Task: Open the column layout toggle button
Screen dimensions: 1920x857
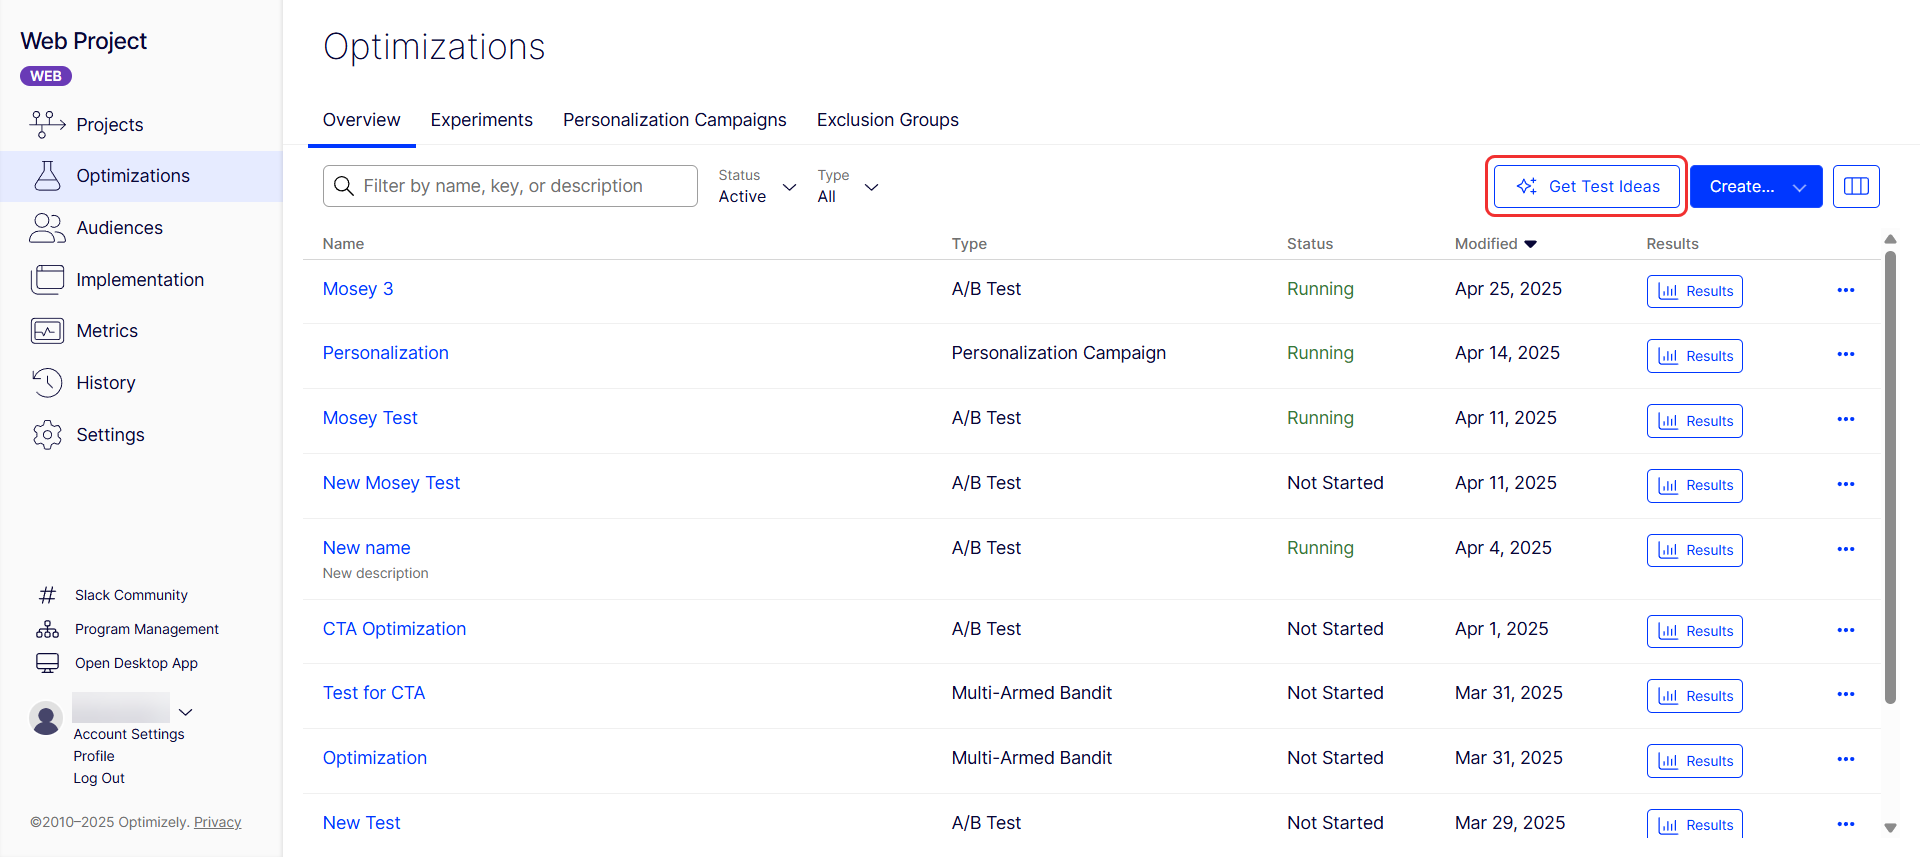Action: coord(1856,186)
